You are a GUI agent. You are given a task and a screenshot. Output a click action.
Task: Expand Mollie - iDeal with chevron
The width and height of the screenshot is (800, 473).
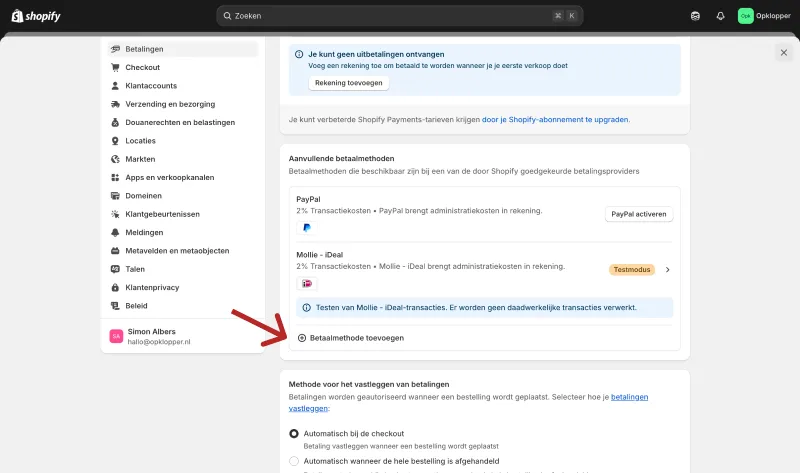[667, 269]
